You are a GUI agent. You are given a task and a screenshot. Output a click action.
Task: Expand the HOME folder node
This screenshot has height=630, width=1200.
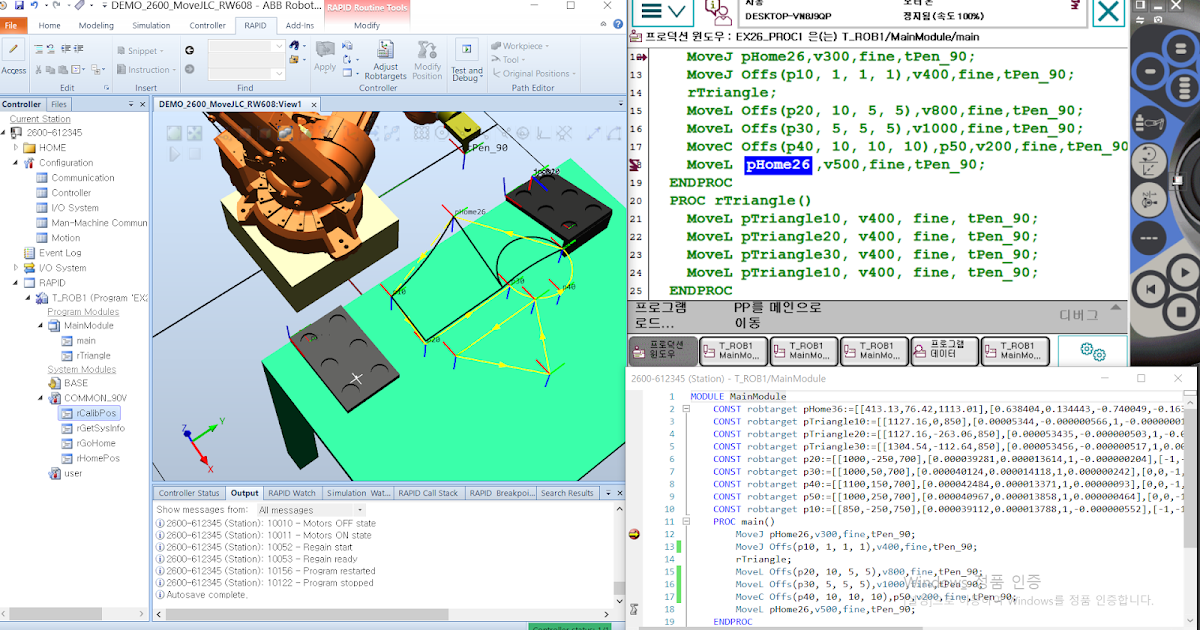coord(16,148)
